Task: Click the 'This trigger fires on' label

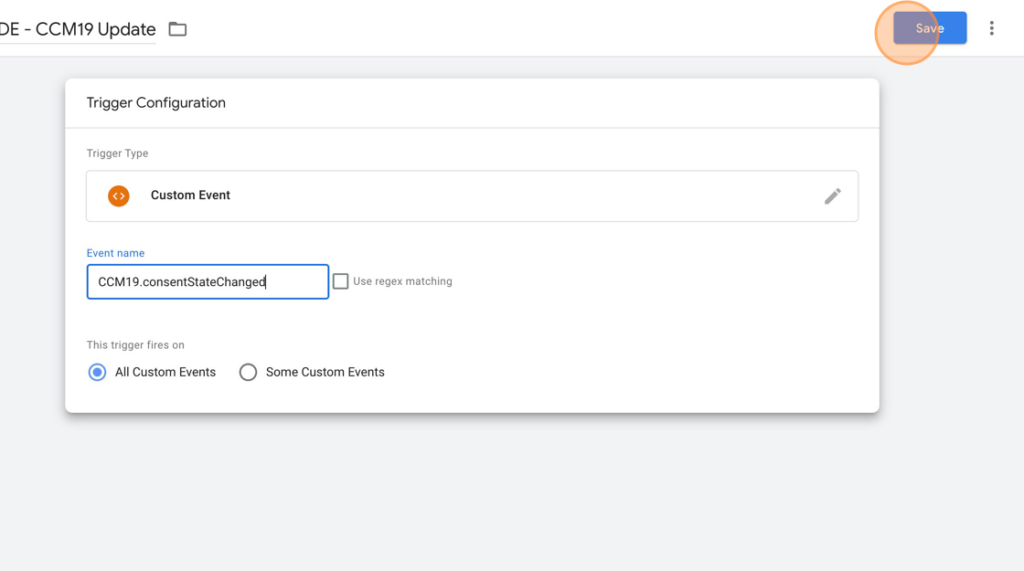Action: point(135,345)
